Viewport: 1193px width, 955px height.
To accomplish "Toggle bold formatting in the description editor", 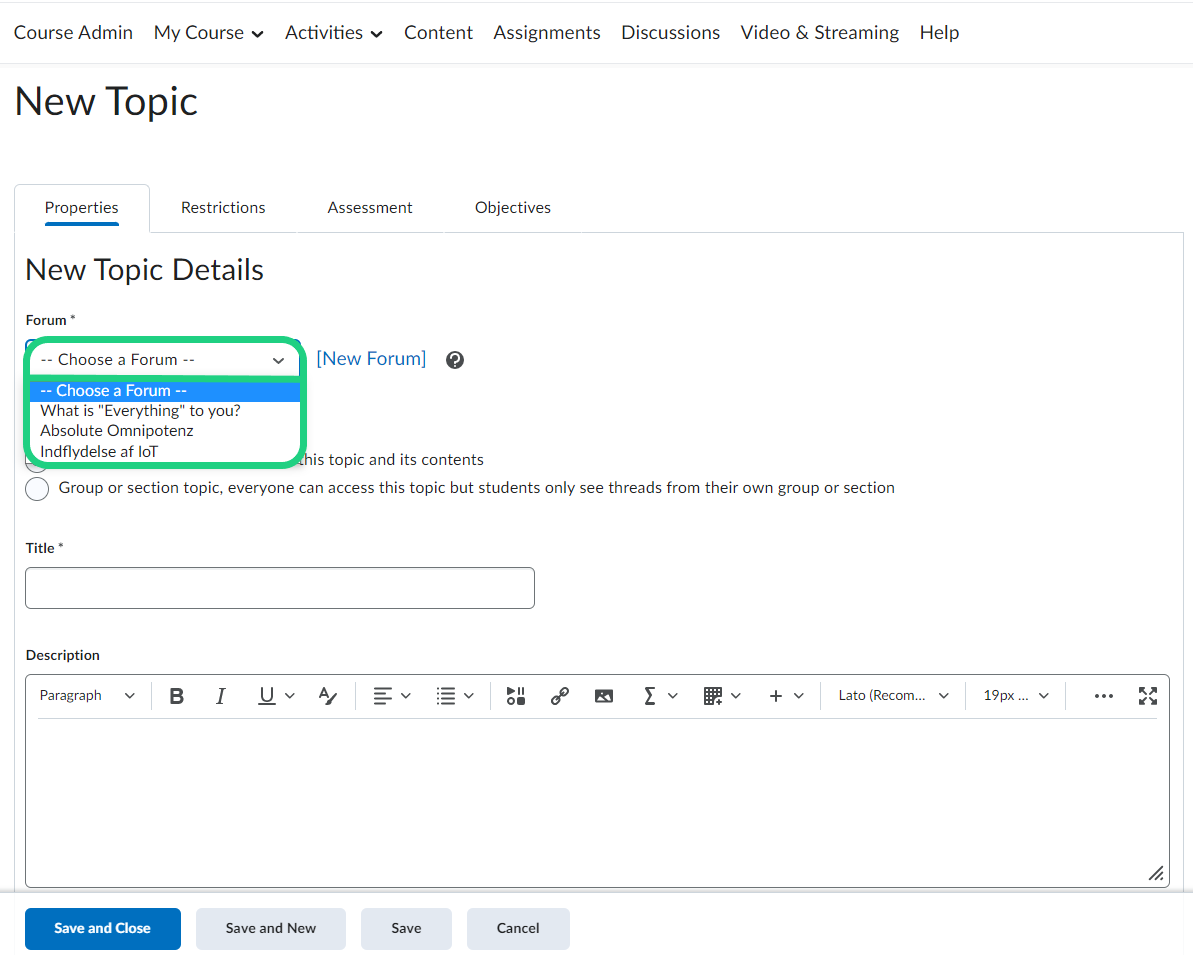I will 177,696.
